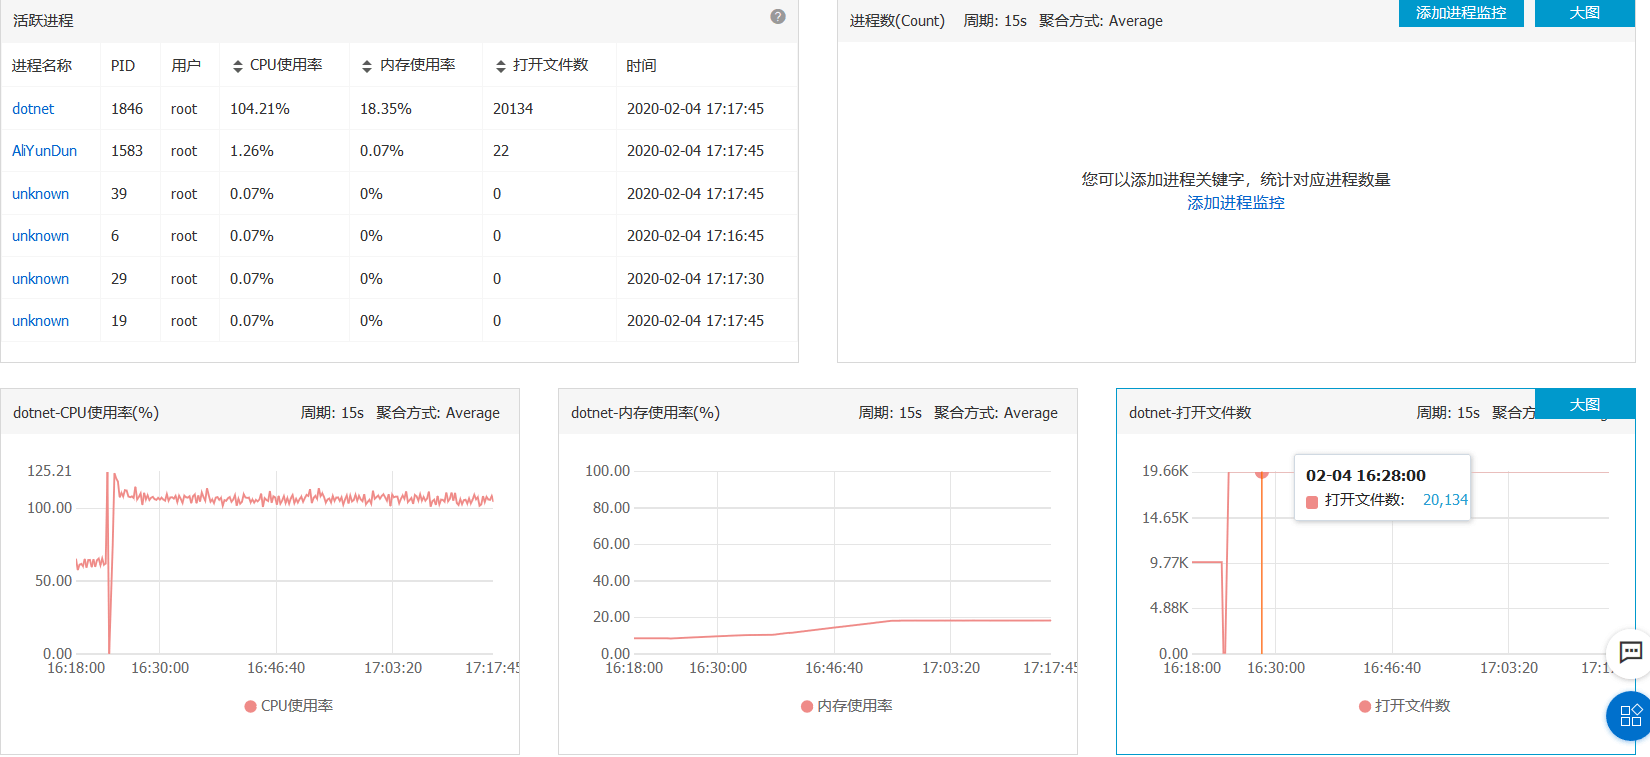Toggle the 打开文件数 chart legend marker
1650x757 pixels.
pos(1365,706)
